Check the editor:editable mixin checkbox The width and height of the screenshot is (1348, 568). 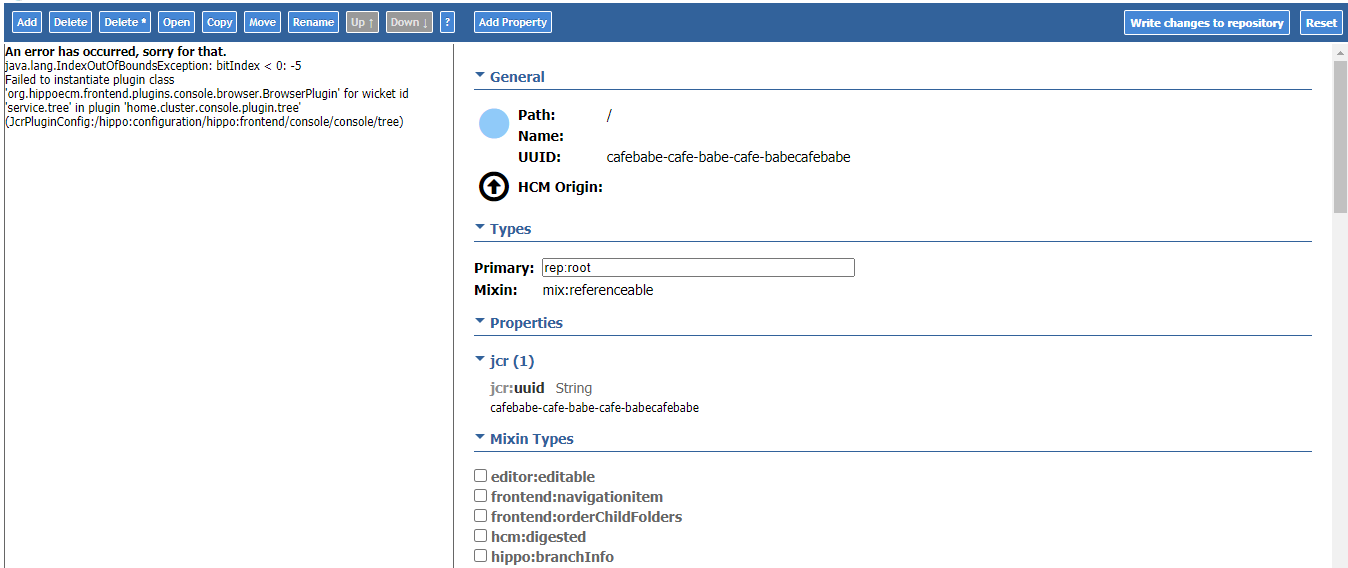481,476
